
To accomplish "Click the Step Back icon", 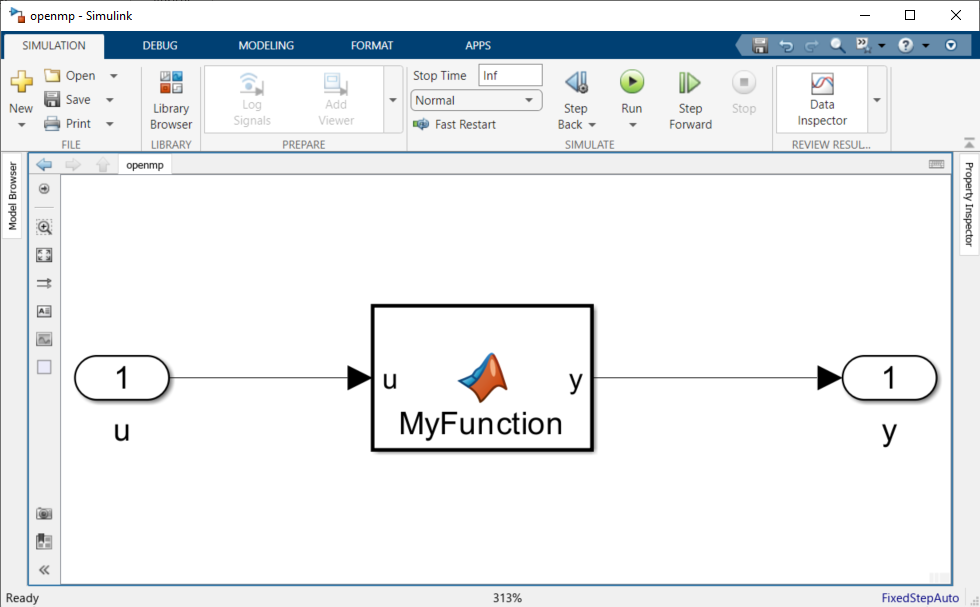I will [x=576, y=83].
